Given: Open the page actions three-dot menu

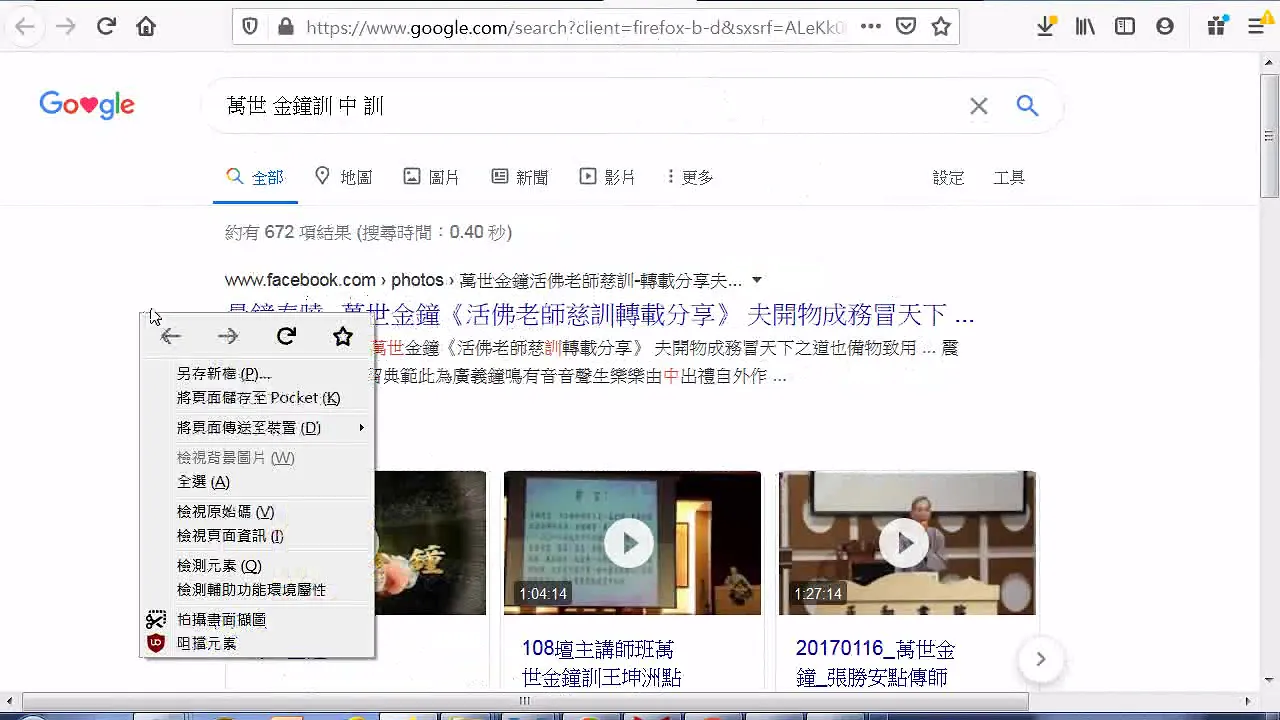Looking at the screenshot, I should pos(871,27).
